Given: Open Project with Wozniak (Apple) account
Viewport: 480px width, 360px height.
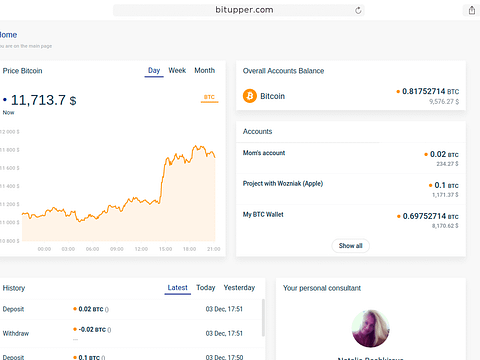Looking at the screenshot, I should coord(351,189).
